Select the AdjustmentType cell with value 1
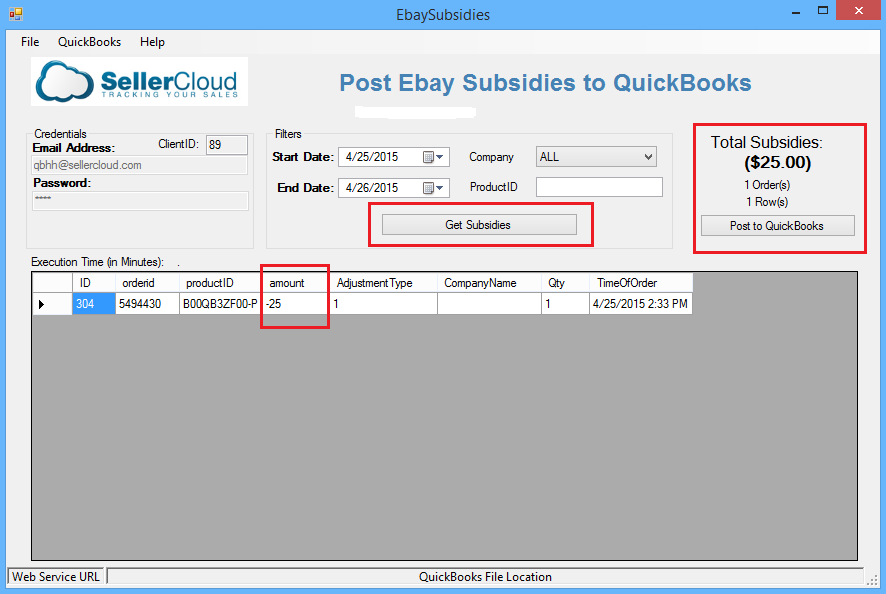Image resolution: width=886 pixels, height=594 pixels. (383, 304)
